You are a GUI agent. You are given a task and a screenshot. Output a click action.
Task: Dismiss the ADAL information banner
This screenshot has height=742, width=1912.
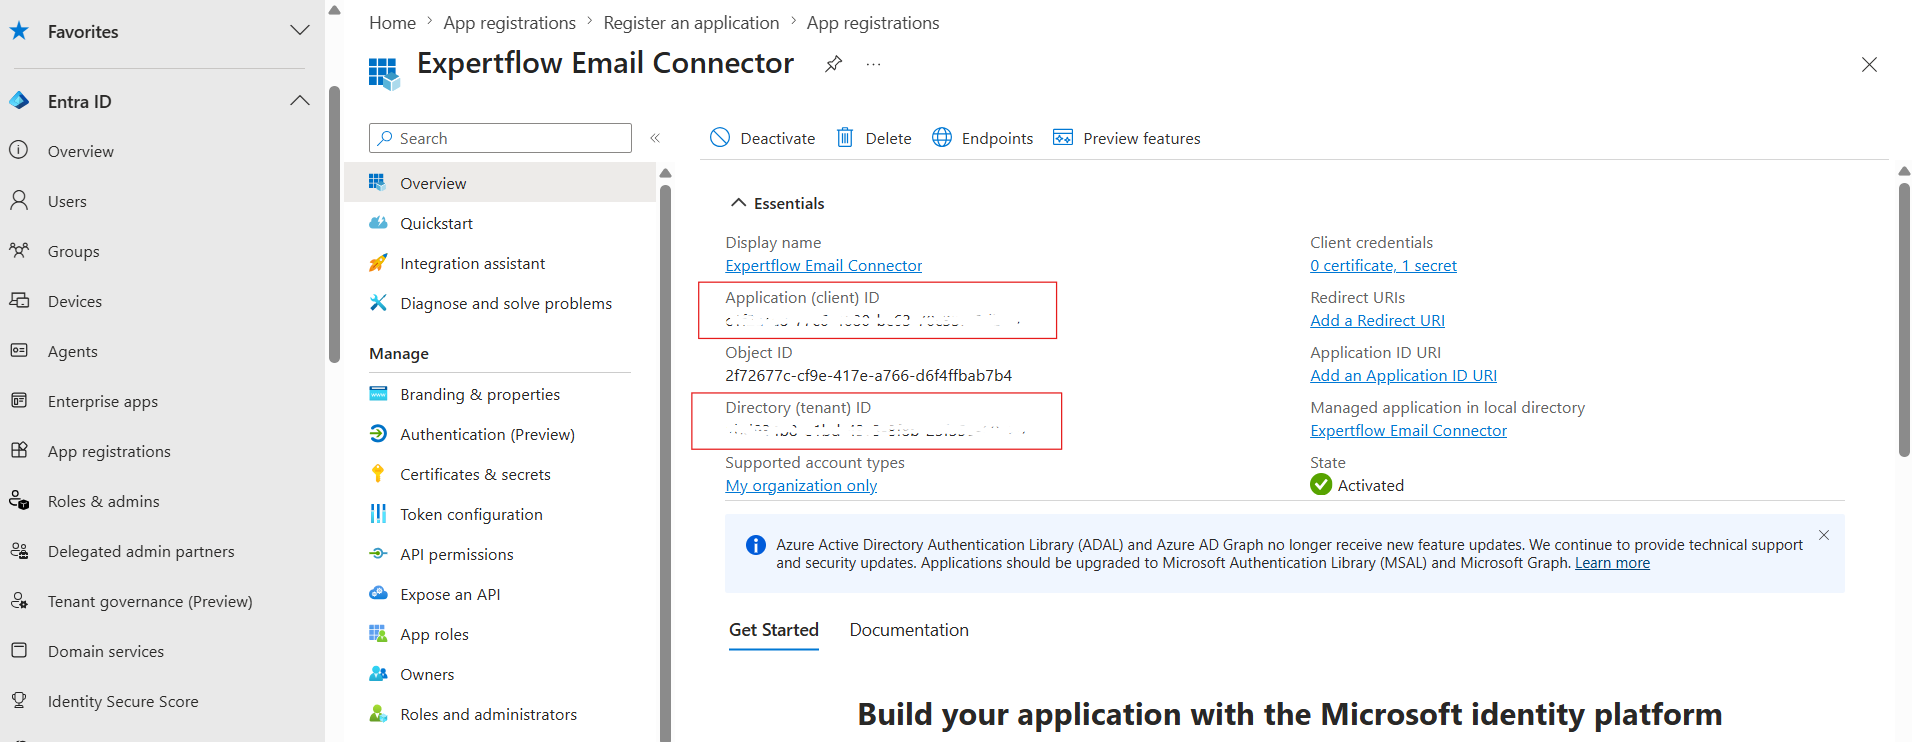pyautogui.click(x=1824, y=535)
